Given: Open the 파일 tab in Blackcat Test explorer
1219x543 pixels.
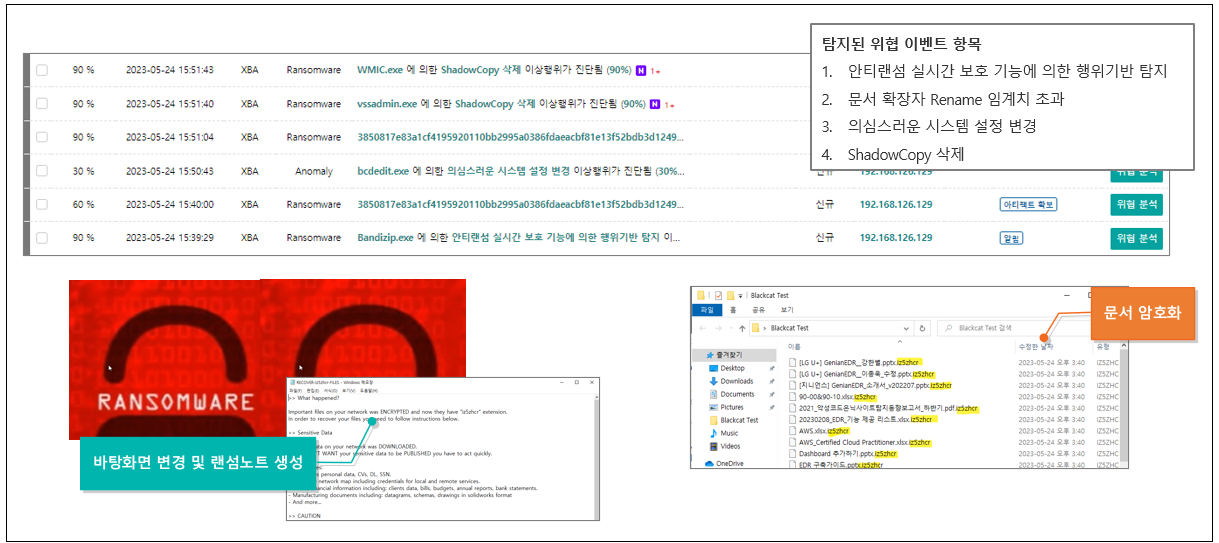Looking at the screenshot, I should [x=707, y=310].
